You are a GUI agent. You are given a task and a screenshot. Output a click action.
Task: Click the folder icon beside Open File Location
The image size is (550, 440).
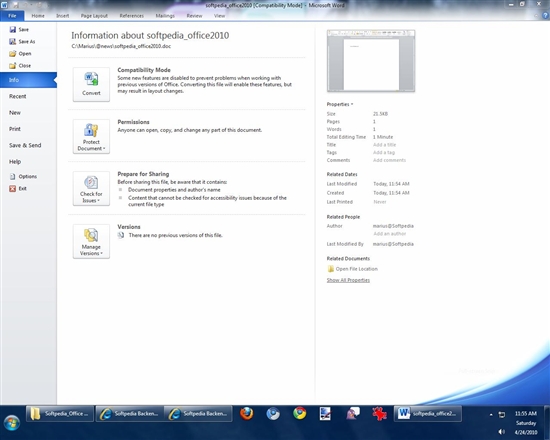click(x=330, y=269)
